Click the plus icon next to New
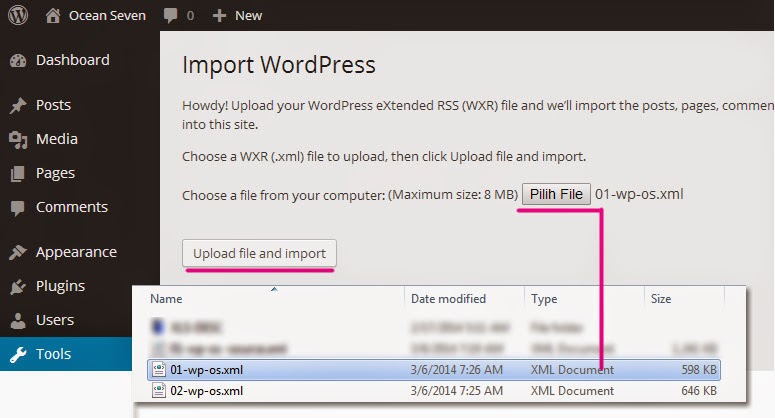Viewport: 775px width, 418px height. click(219, 16)
